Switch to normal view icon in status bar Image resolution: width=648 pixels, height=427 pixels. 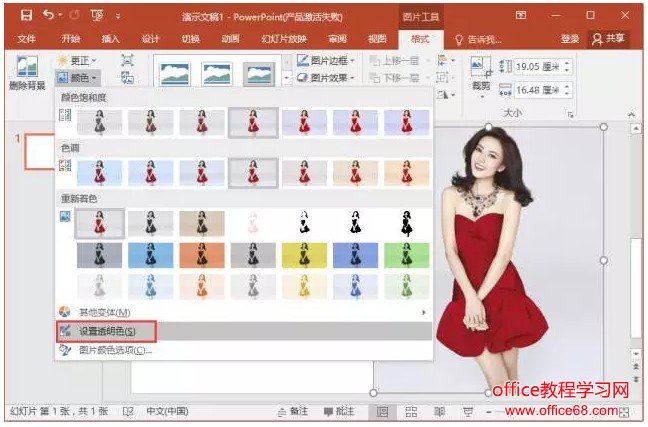pyautogui.click(x=383, y=412)
